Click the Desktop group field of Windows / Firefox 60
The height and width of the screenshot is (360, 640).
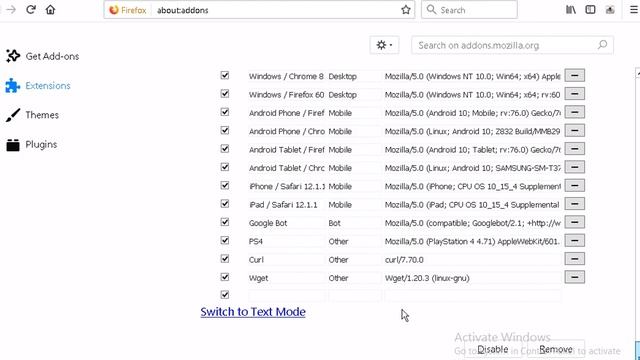pyautogui.click(x=354, y=95)
